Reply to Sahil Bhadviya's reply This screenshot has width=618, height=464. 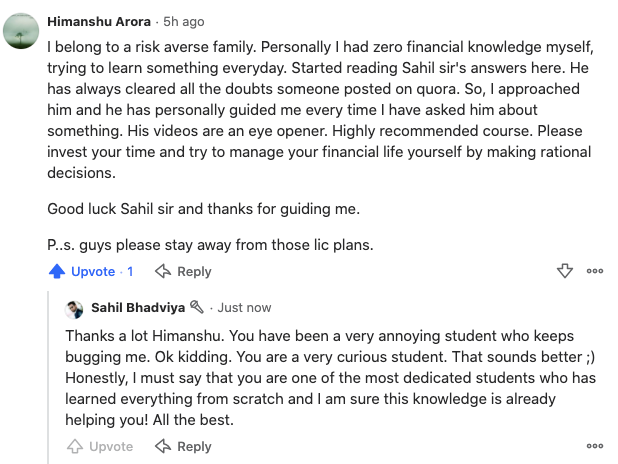click(183, 446)
